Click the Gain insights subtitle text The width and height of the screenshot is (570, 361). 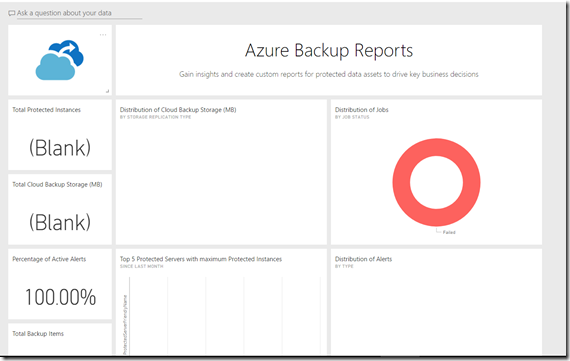[329, 74]
